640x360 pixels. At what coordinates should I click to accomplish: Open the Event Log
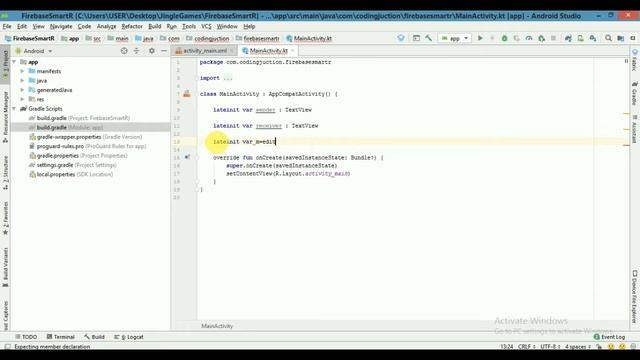609,337
